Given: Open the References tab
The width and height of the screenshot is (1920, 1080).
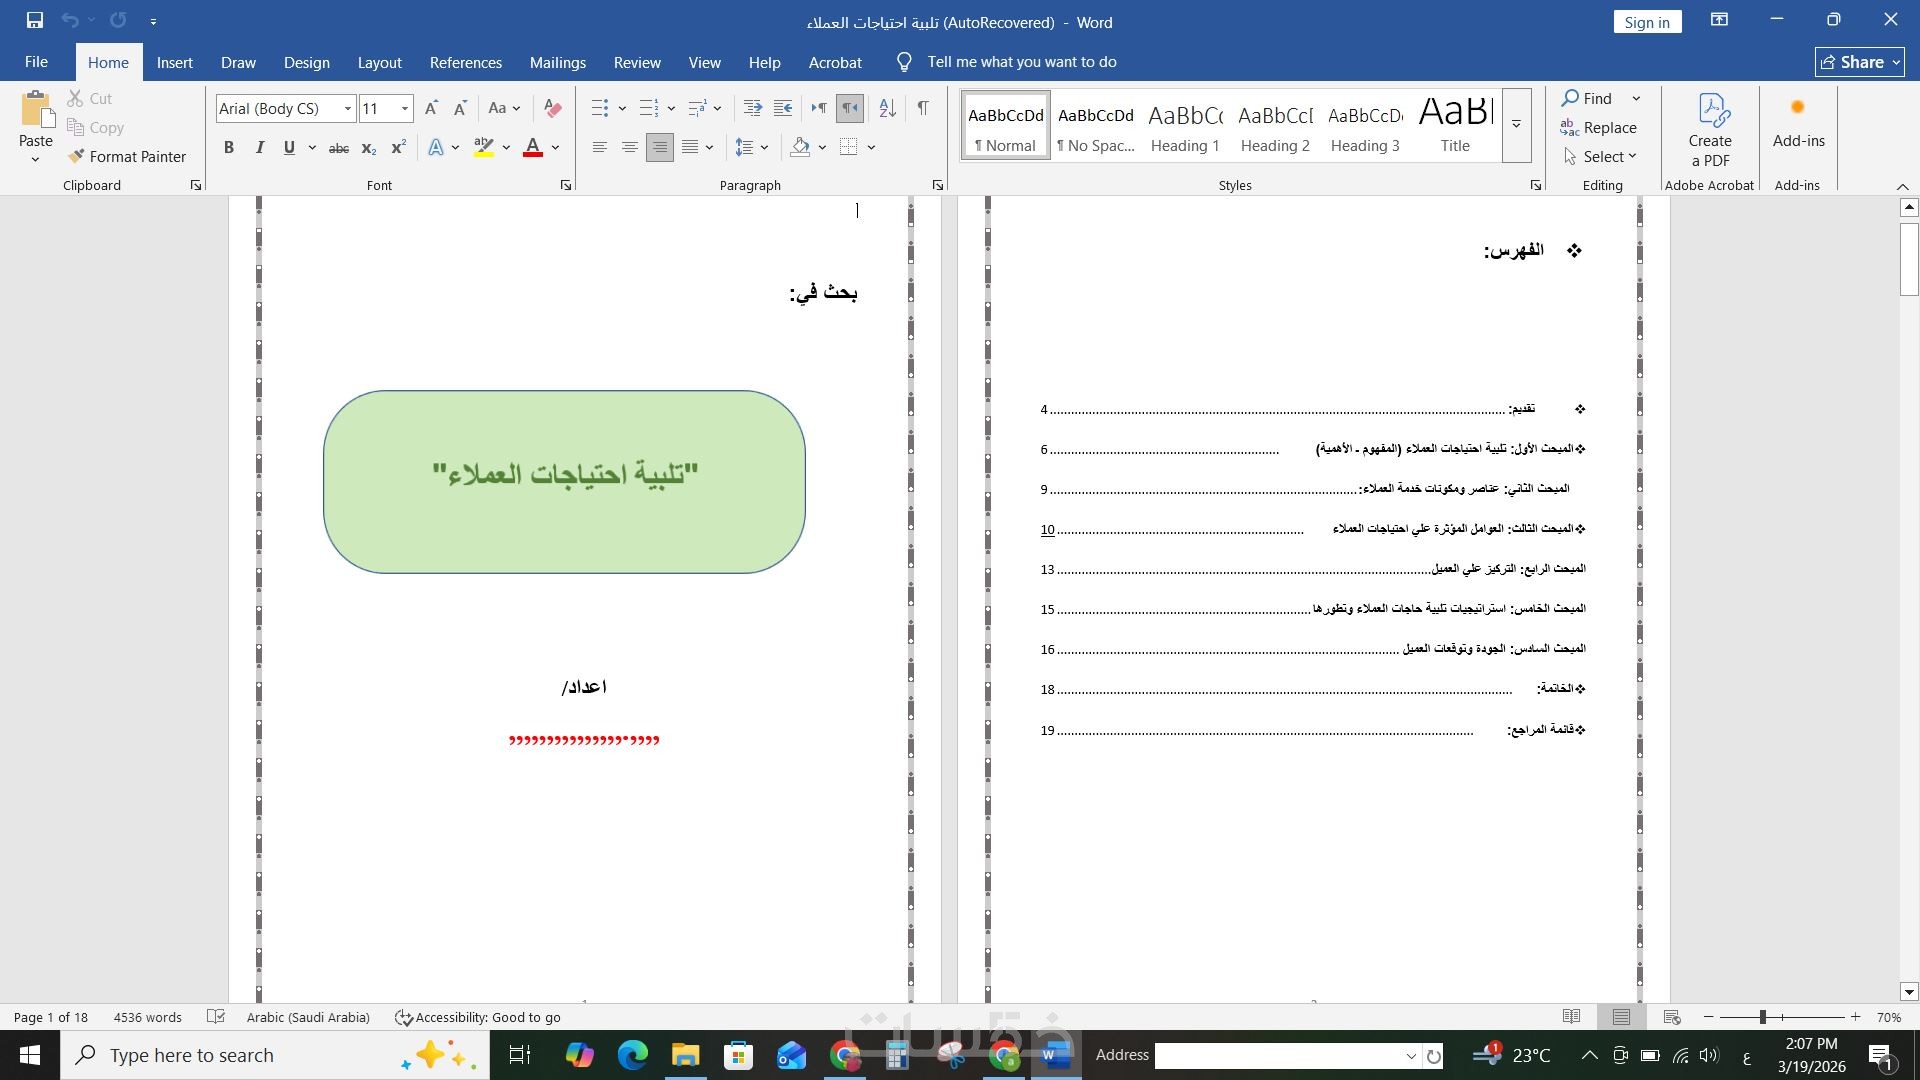Looking at the screenshot, I should [465, 62].
